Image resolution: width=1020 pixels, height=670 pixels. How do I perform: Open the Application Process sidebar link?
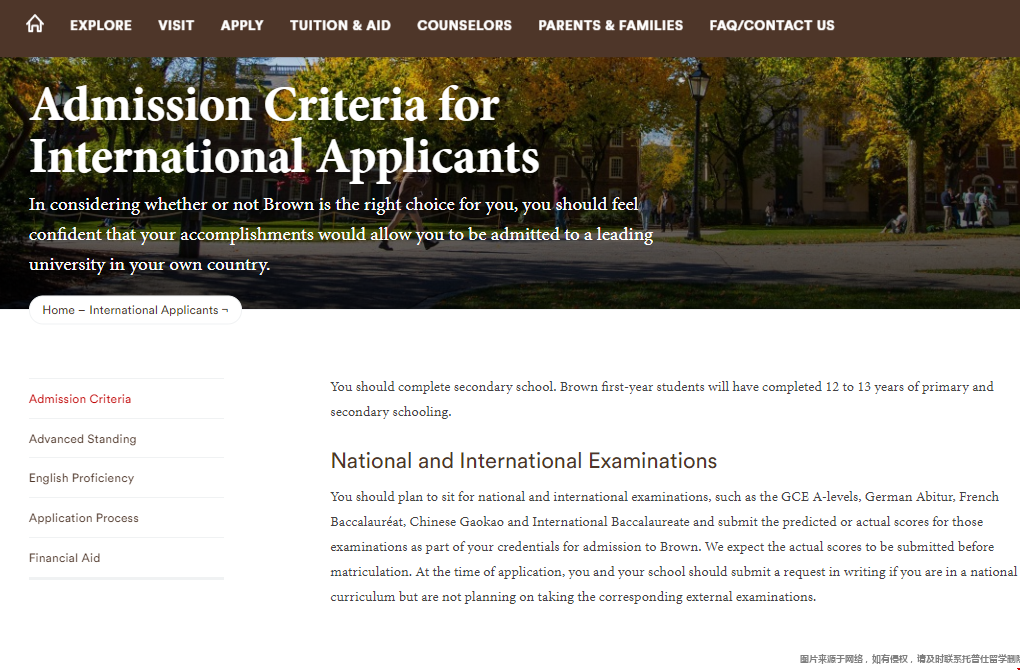84,518
